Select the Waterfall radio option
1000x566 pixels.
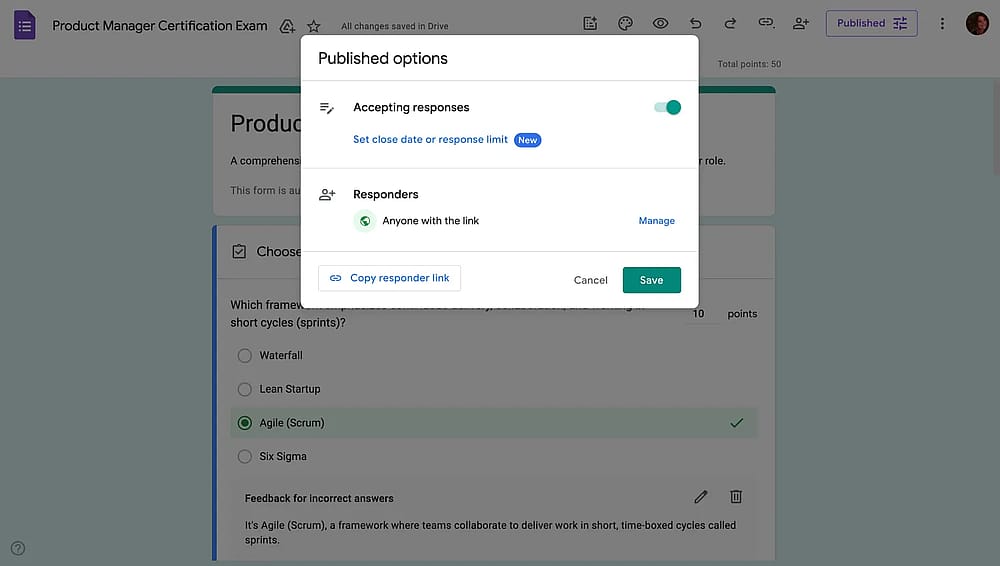point(244,355)
